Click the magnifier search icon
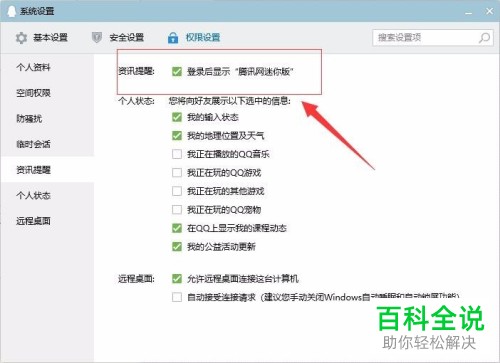The image size is (500, 363). point(484,38)
